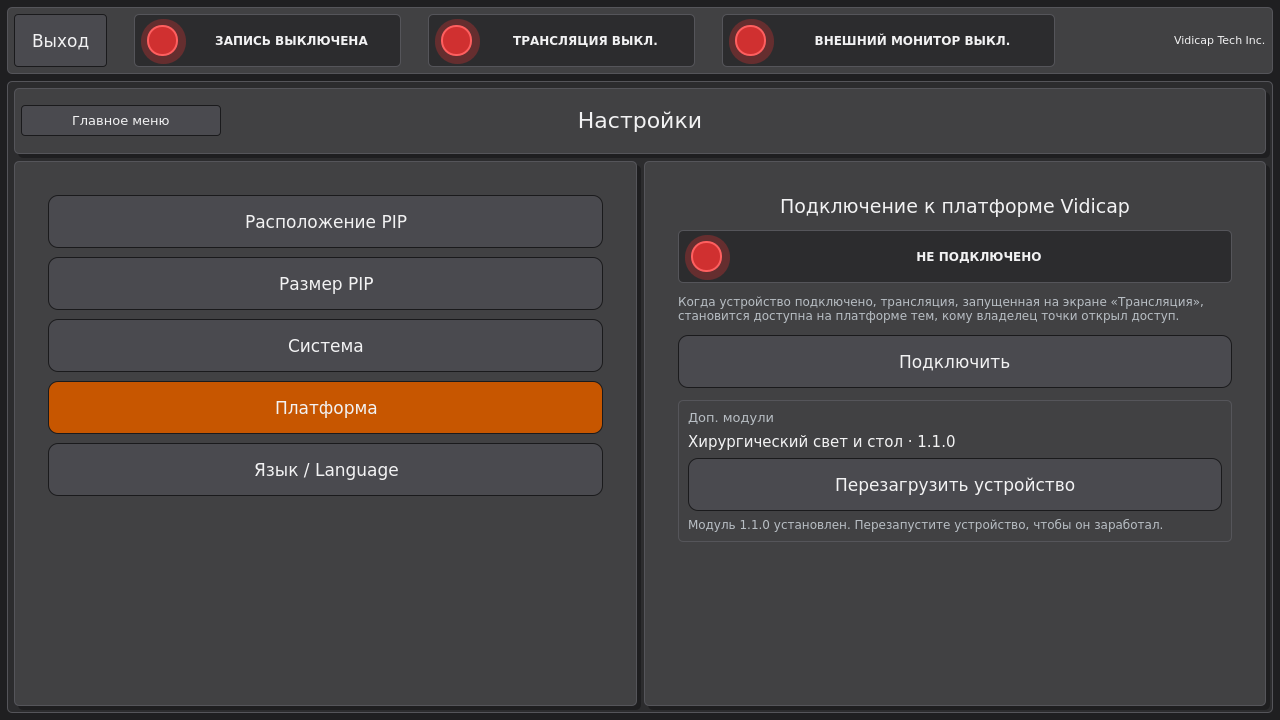Viewport: 1280px width, 720px height.
Task: Select the Платформа settings section
Action: coord(326,408)
